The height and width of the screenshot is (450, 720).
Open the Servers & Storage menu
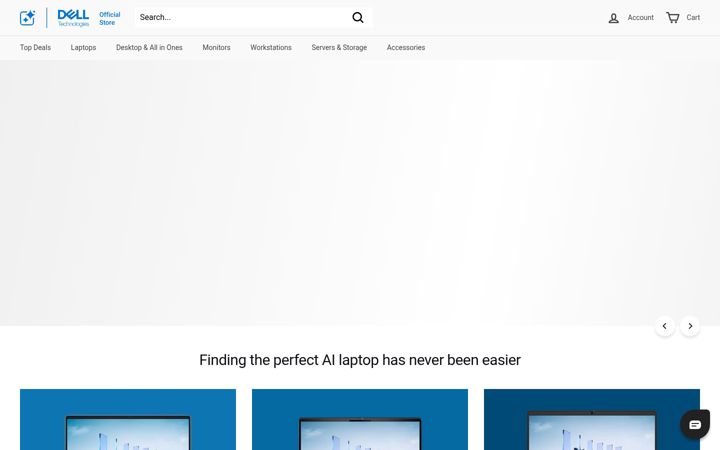(339, 47)
